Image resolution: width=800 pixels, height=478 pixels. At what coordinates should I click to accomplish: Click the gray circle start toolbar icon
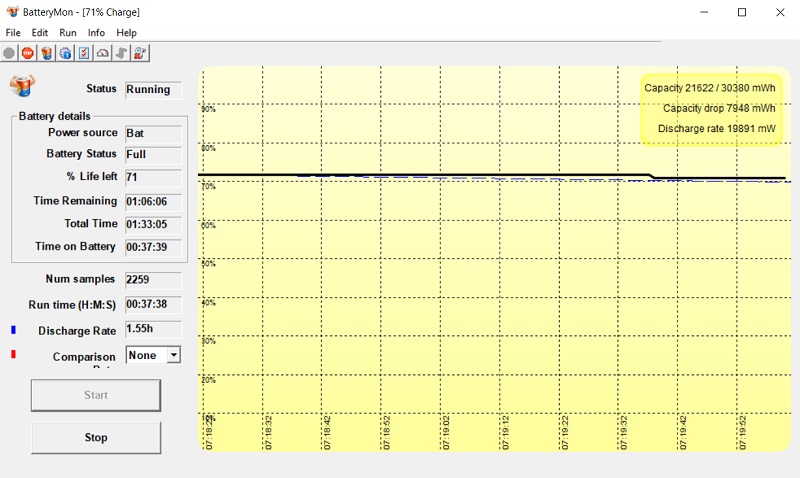(x=9, y=53)
